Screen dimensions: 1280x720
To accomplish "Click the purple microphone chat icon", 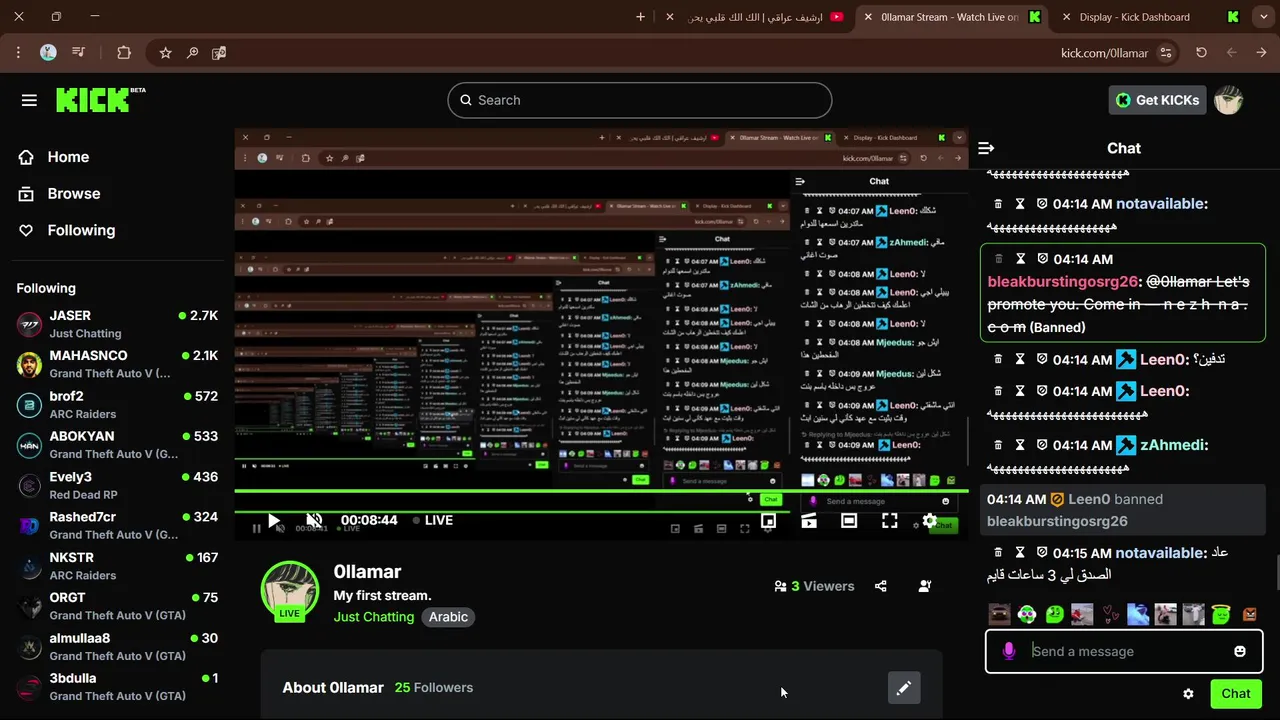I will pos(1009,651).
